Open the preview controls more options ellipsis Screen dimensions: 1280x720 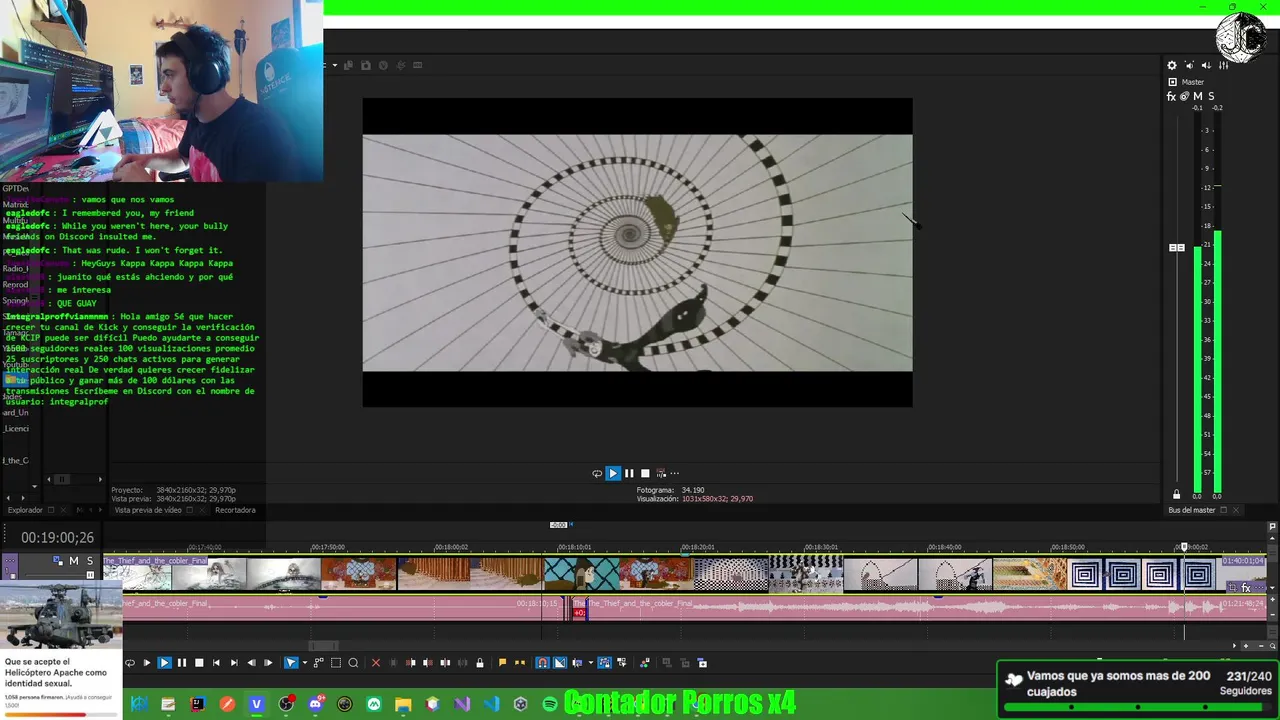tap(674, 473)
